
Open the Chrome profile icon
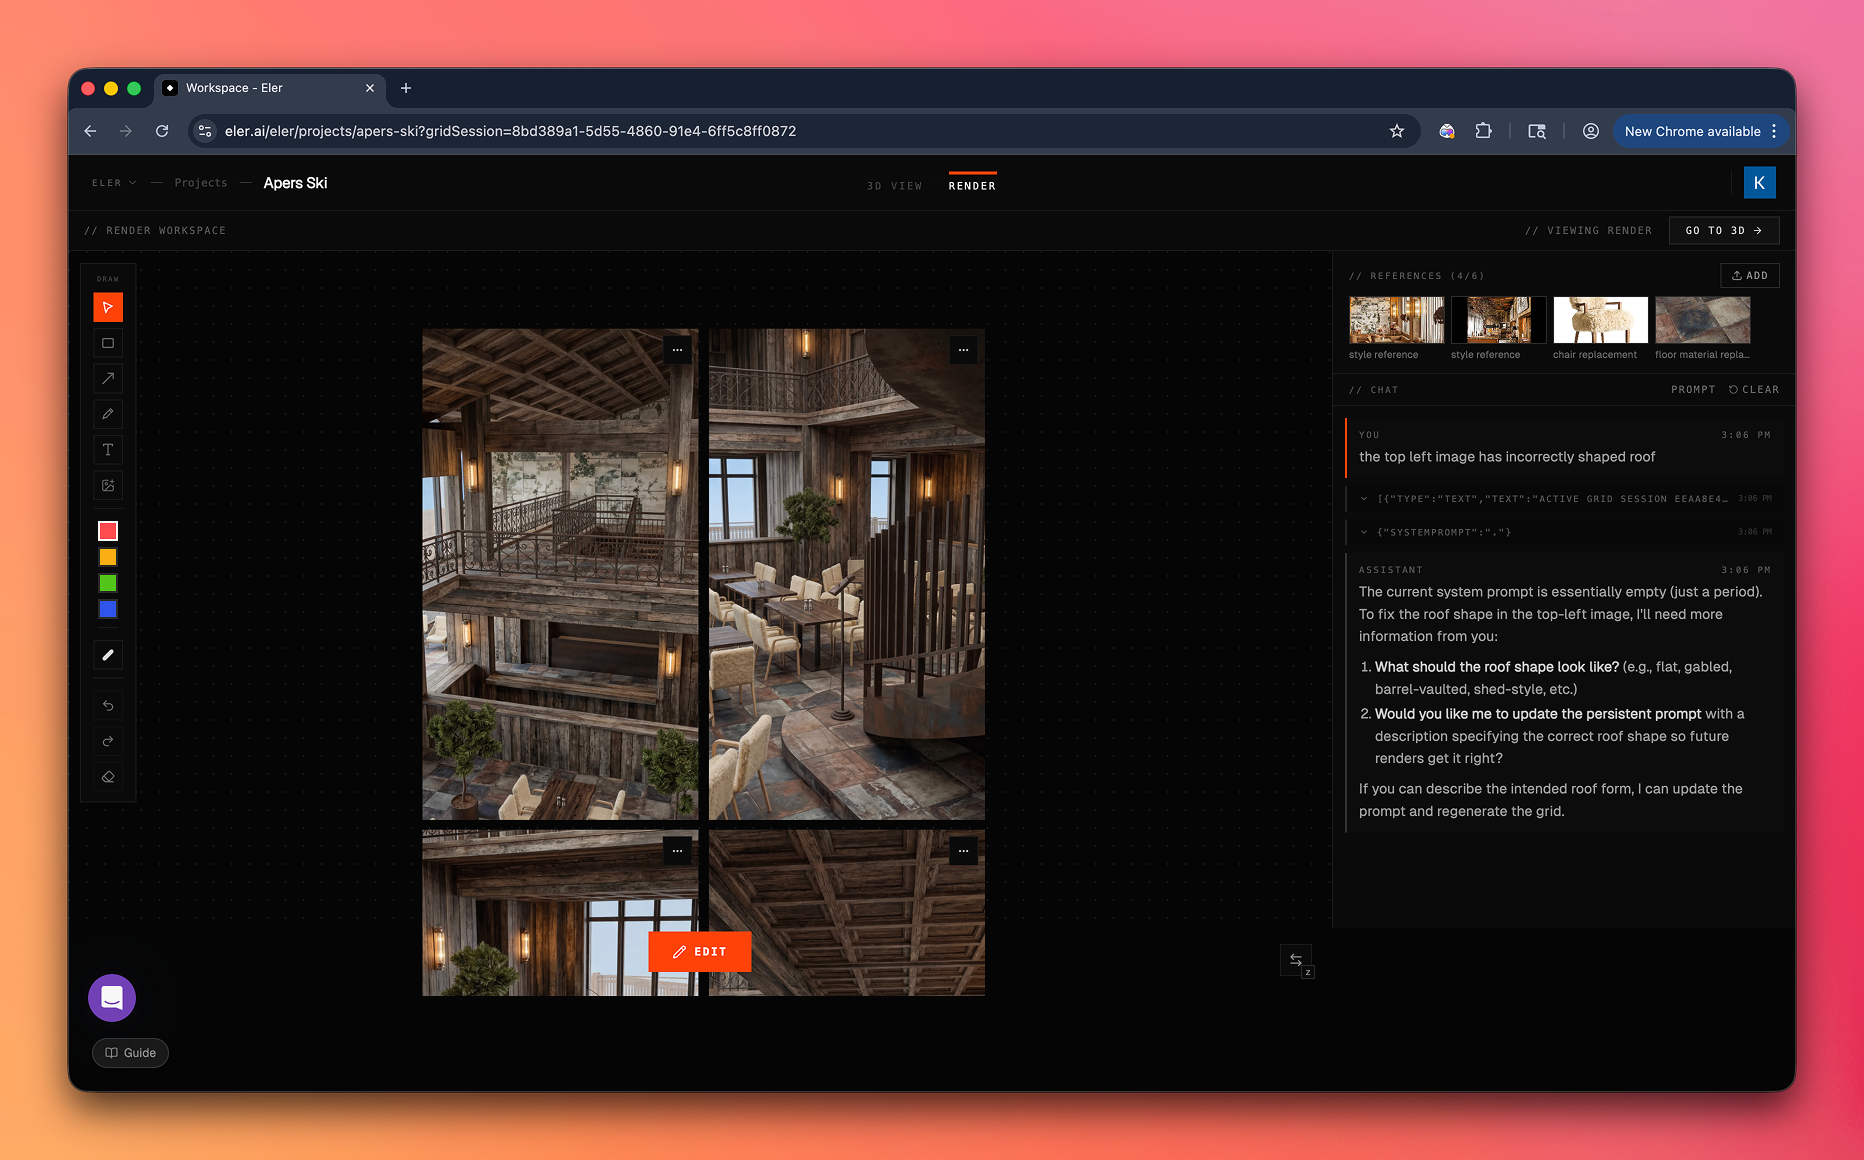point(1591,131)
